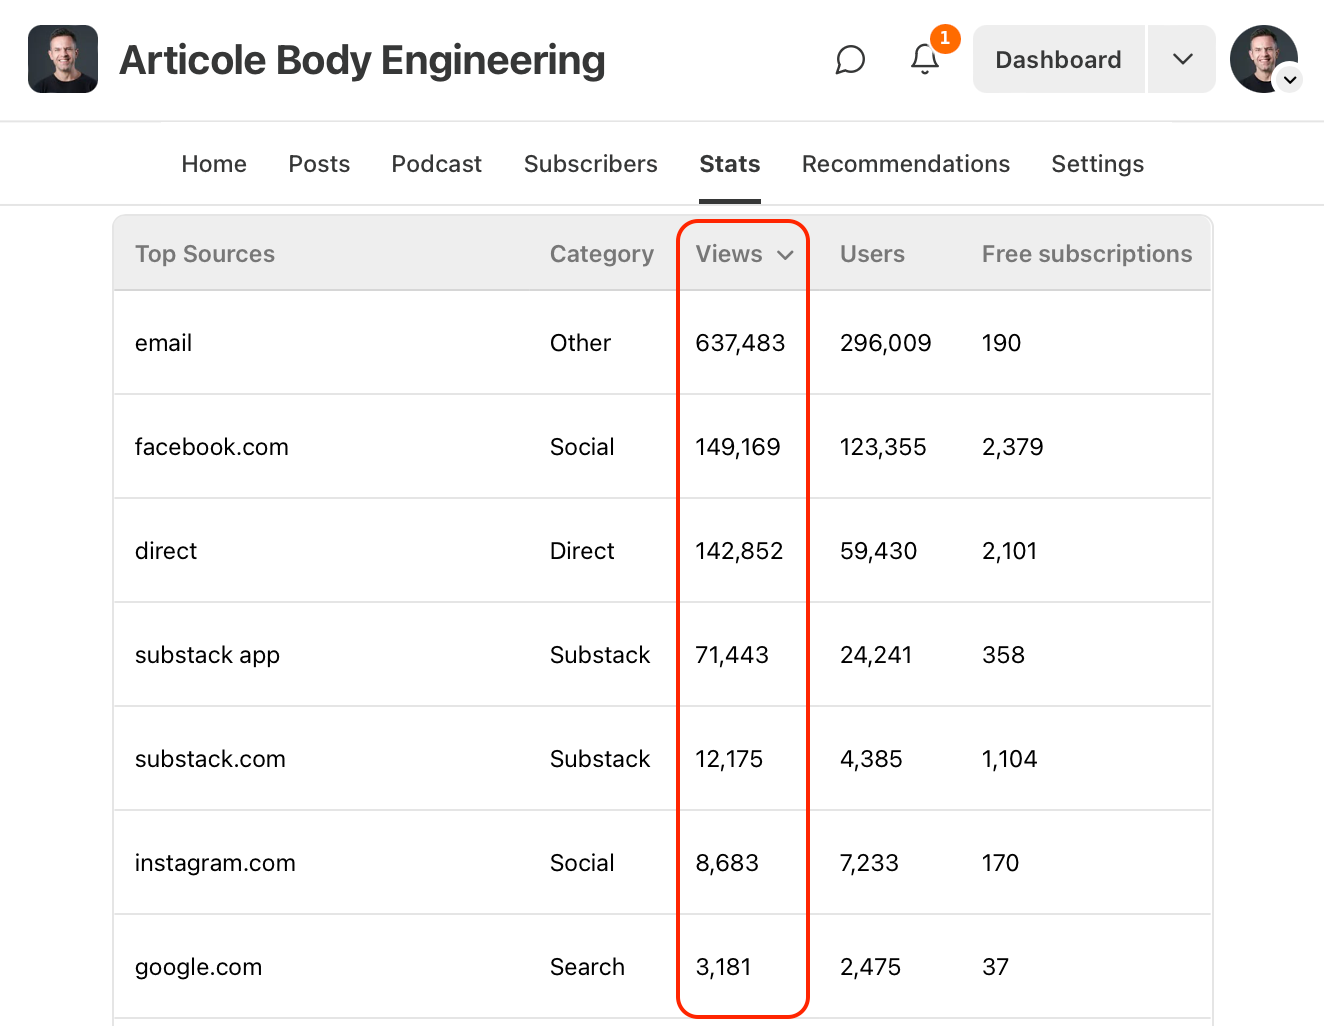
Task: Click the publication logo thumbnail
Action: tap(63, 59)
